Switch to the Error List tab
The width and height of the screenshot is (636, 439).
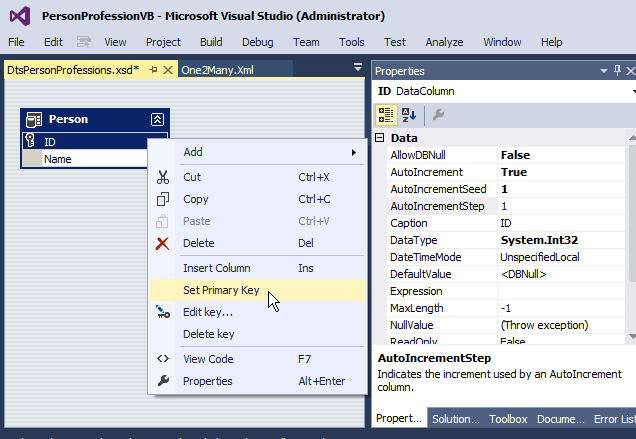[614, 419]
